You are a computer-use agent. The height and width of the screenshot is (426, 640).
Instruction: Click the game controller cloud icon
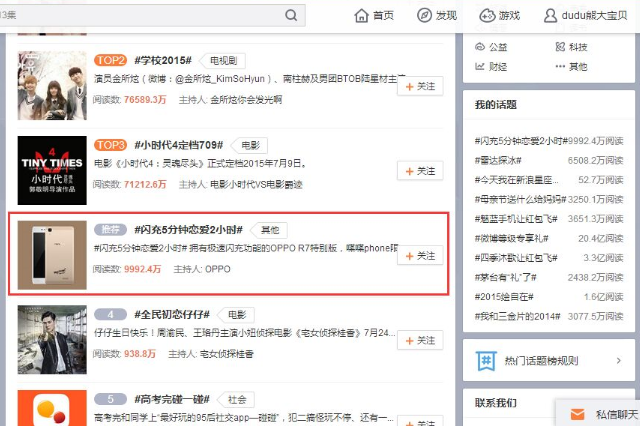487,16
